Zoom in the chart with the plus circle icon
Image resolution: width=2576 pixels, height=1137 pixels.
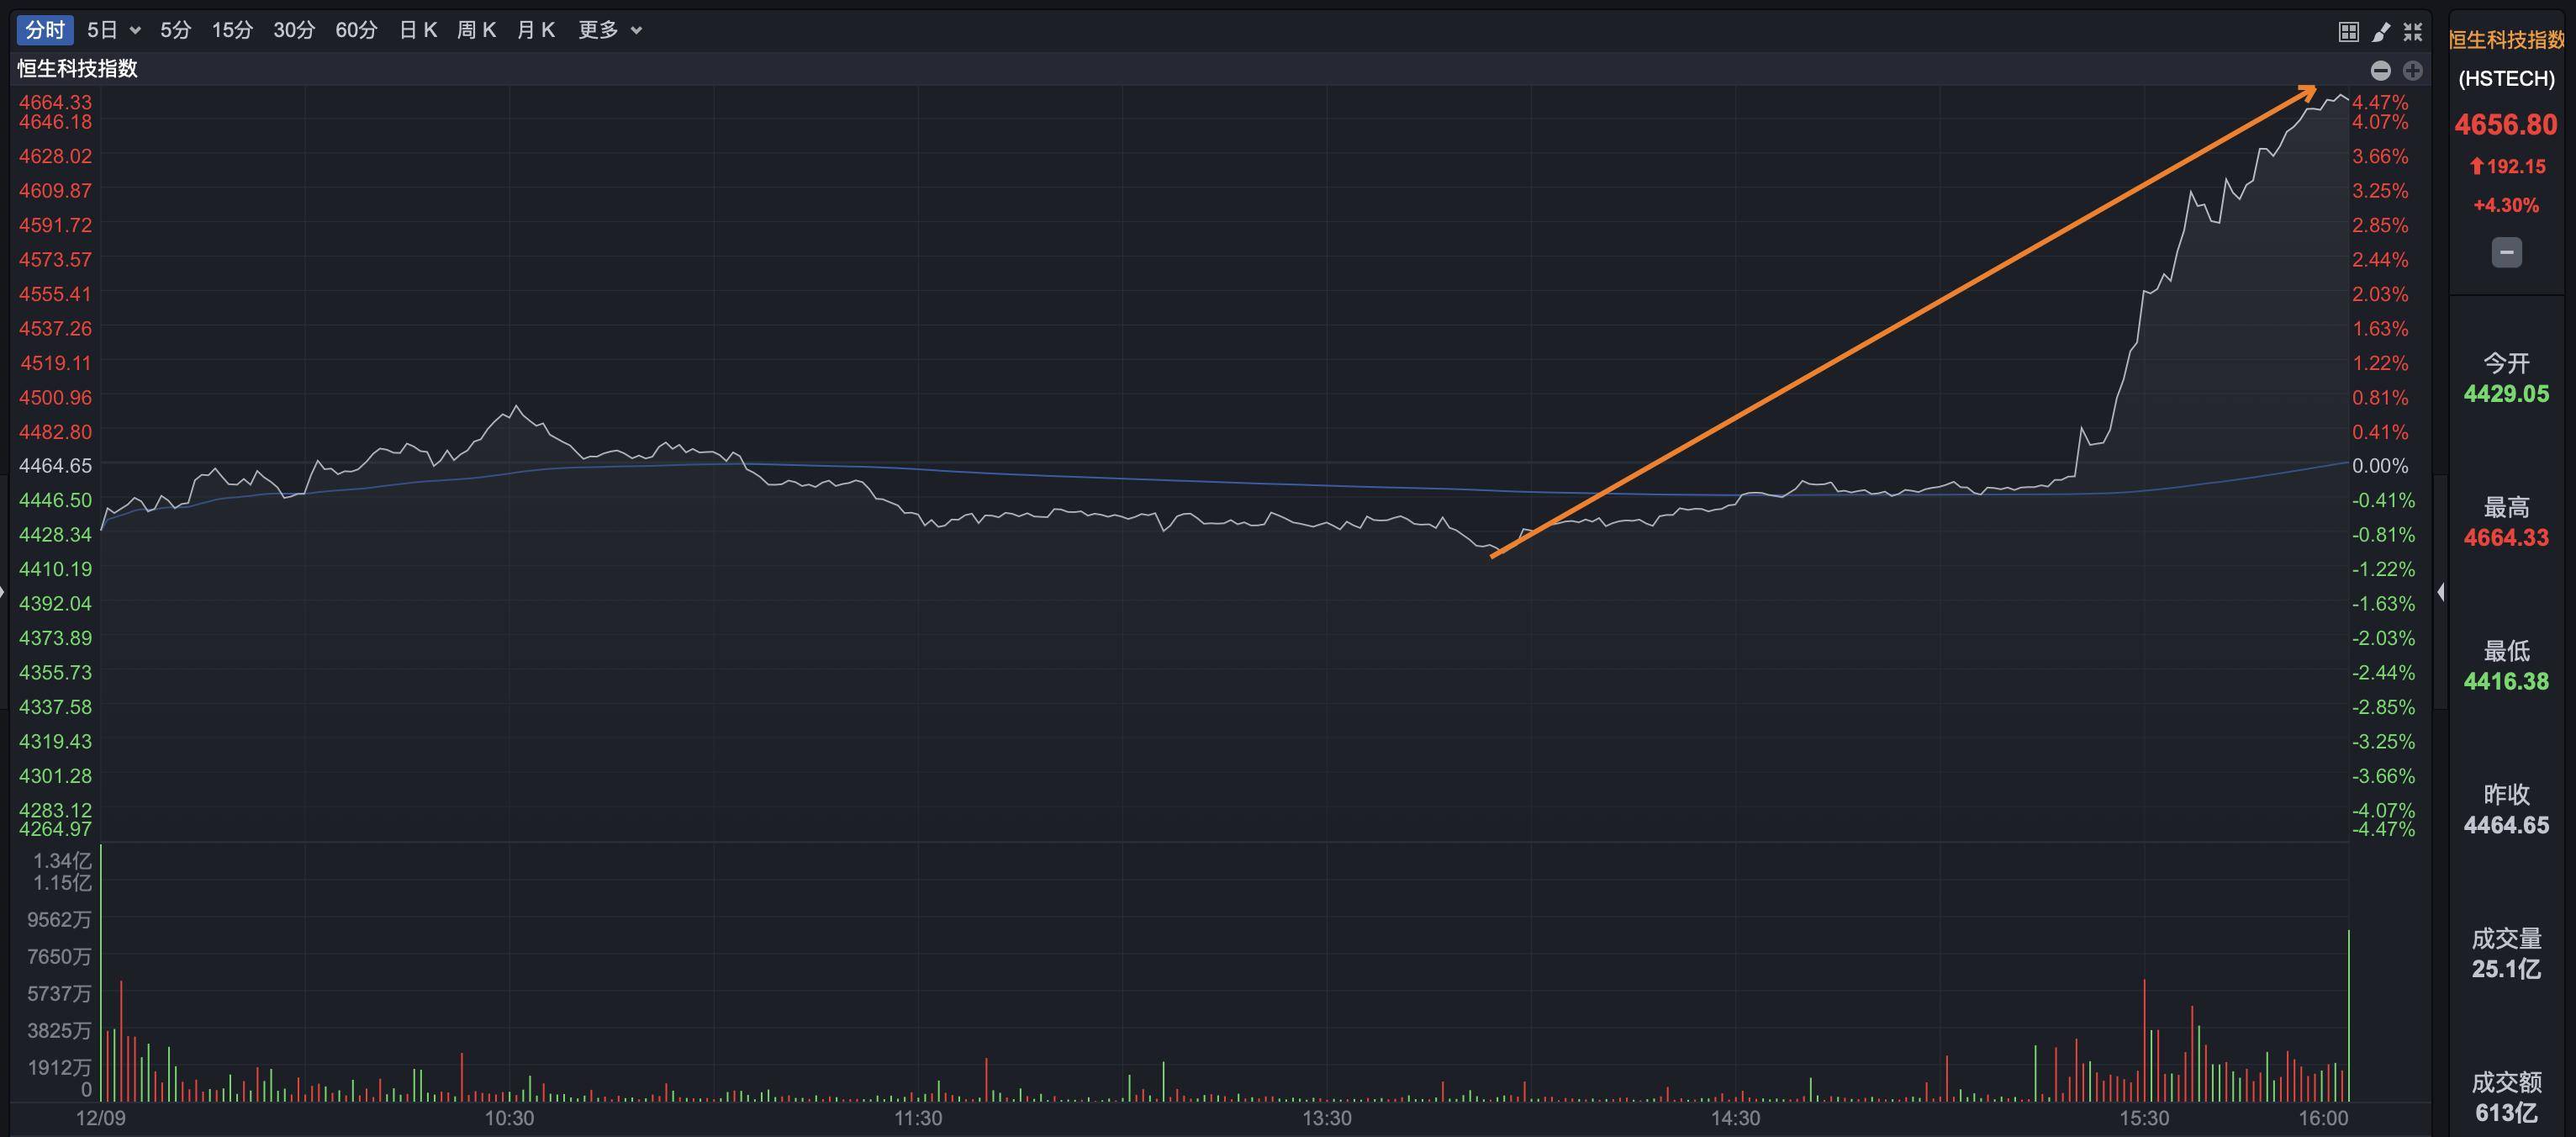(x=2412, y=70)
